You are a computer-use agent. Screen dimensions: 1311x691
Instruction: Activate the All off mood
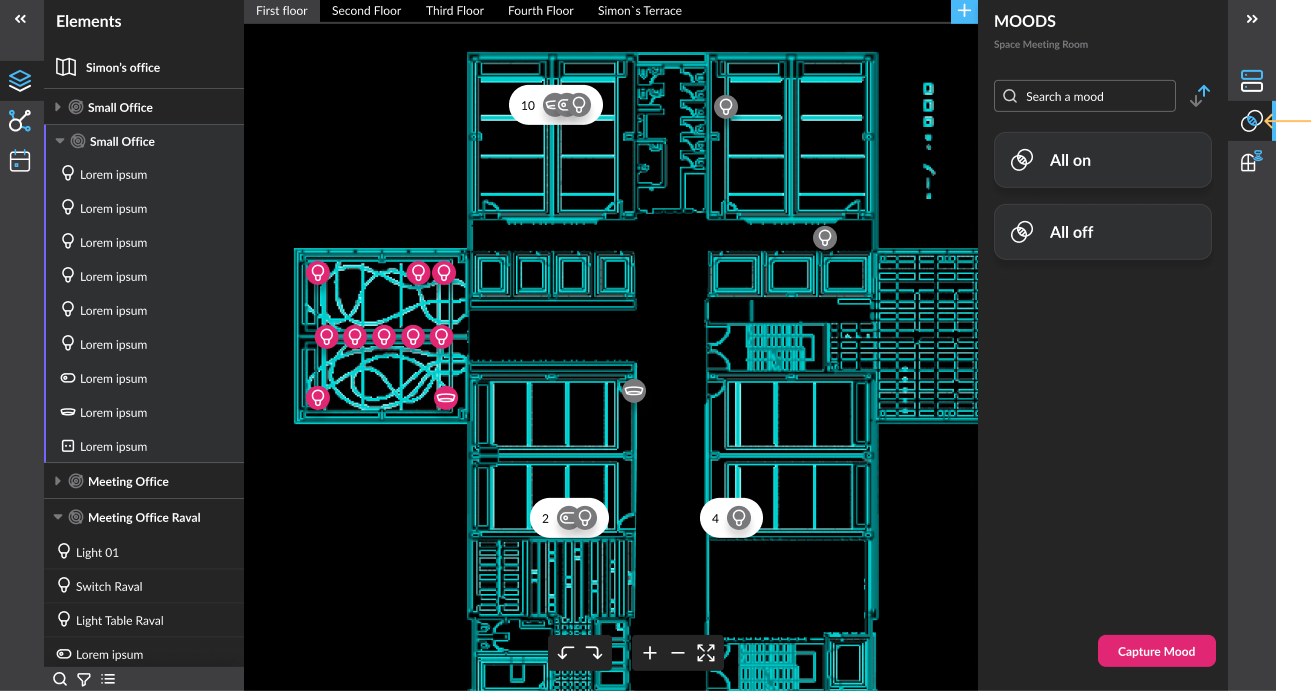pyautogui.click(x=1103, y=232)
